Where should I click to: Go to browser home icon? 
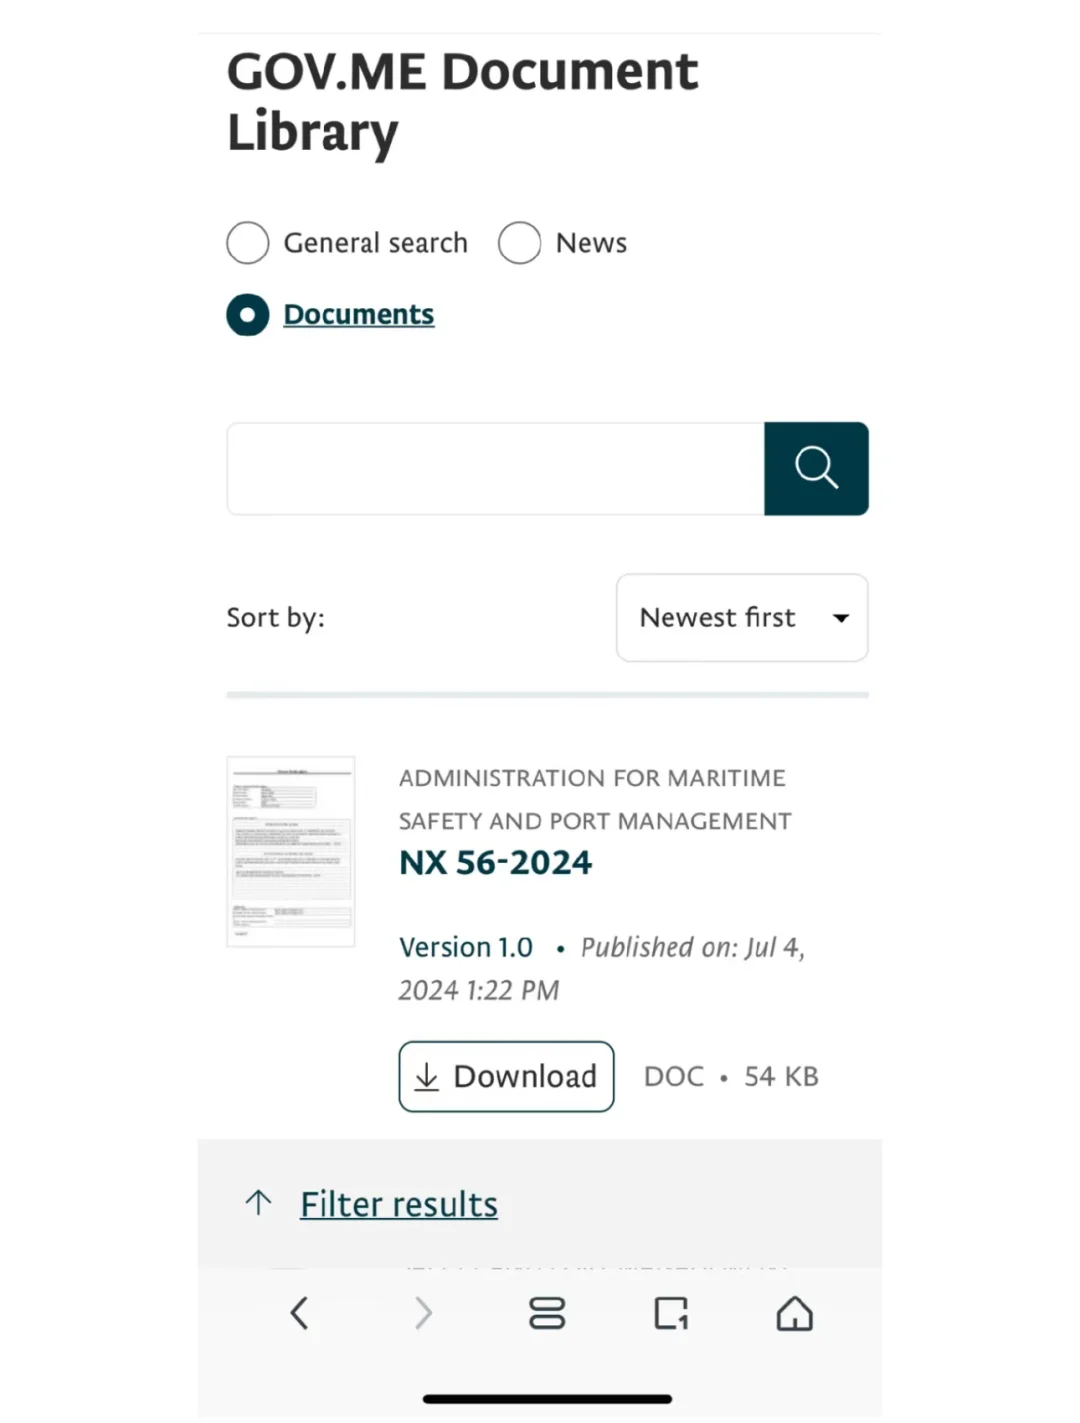coord(795,1313)
